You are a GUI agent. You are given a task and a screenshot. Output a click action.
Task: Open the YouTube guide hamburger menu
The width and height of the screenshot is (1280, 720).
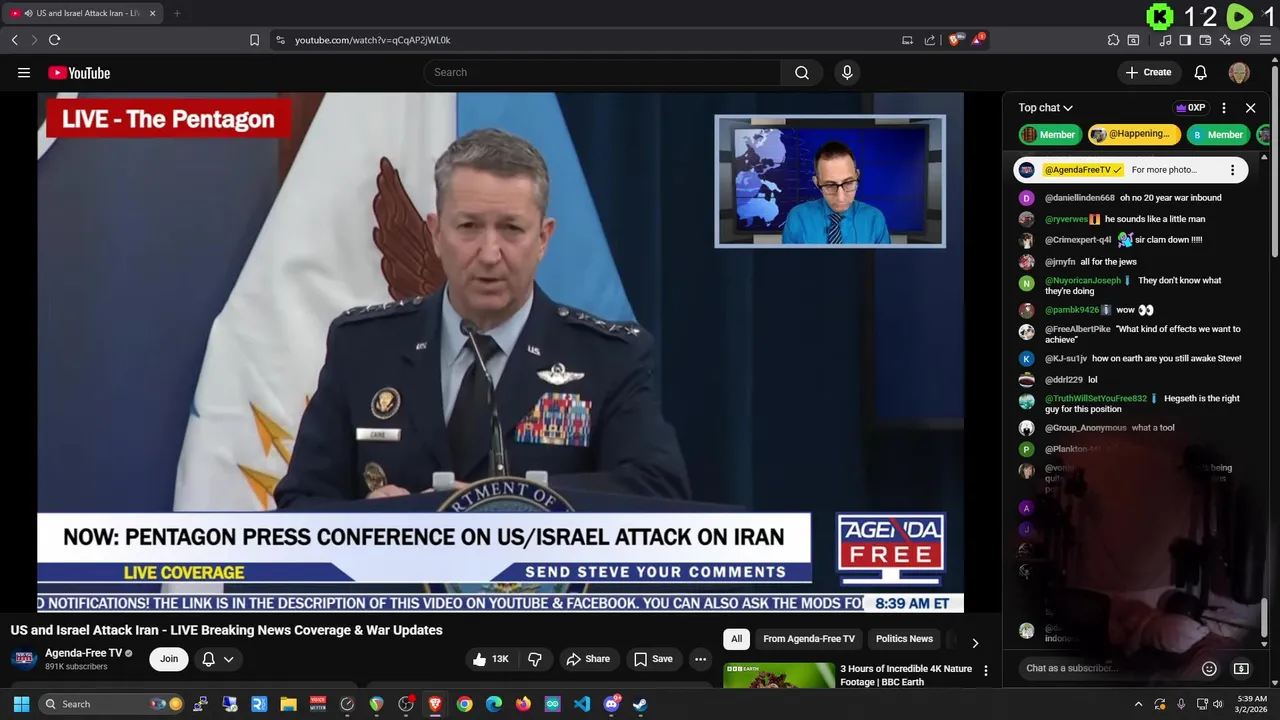point(24,72)
